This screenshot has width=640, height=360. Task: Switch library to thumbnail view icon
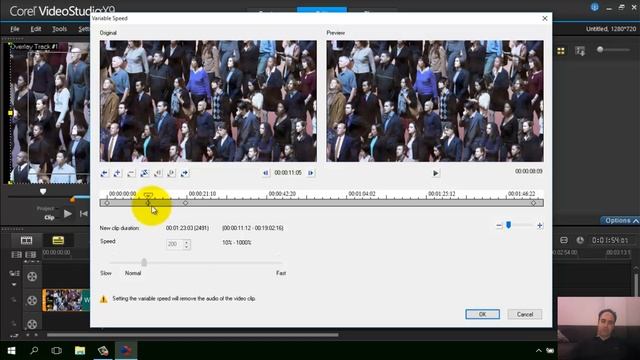[561, 51]
